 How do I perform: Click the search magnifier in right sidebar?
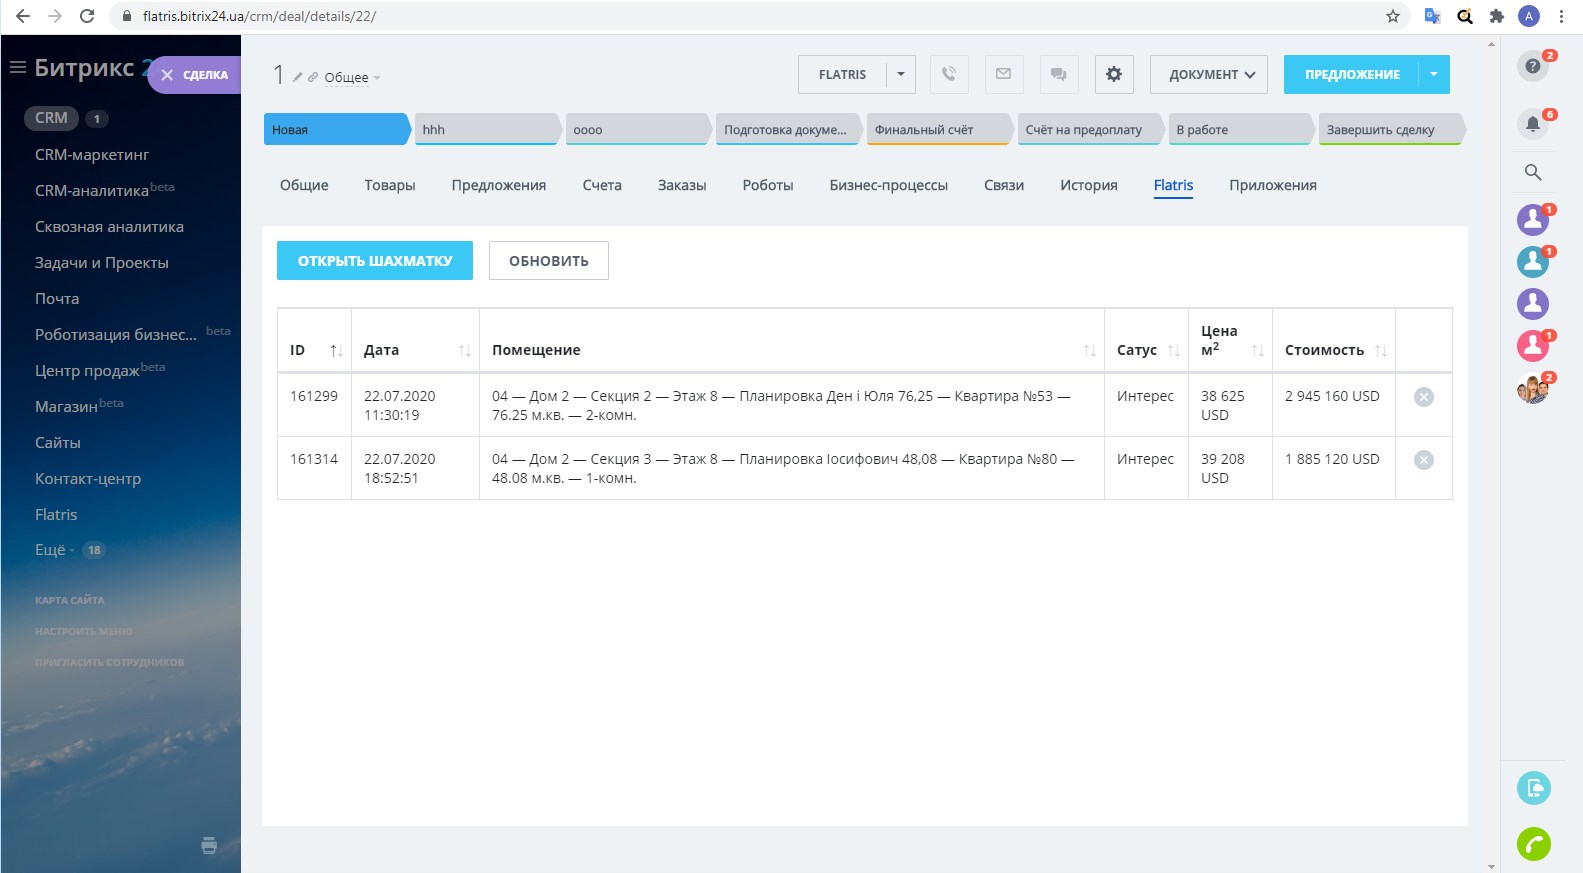pyautogui.click(x=1532, y=172)
